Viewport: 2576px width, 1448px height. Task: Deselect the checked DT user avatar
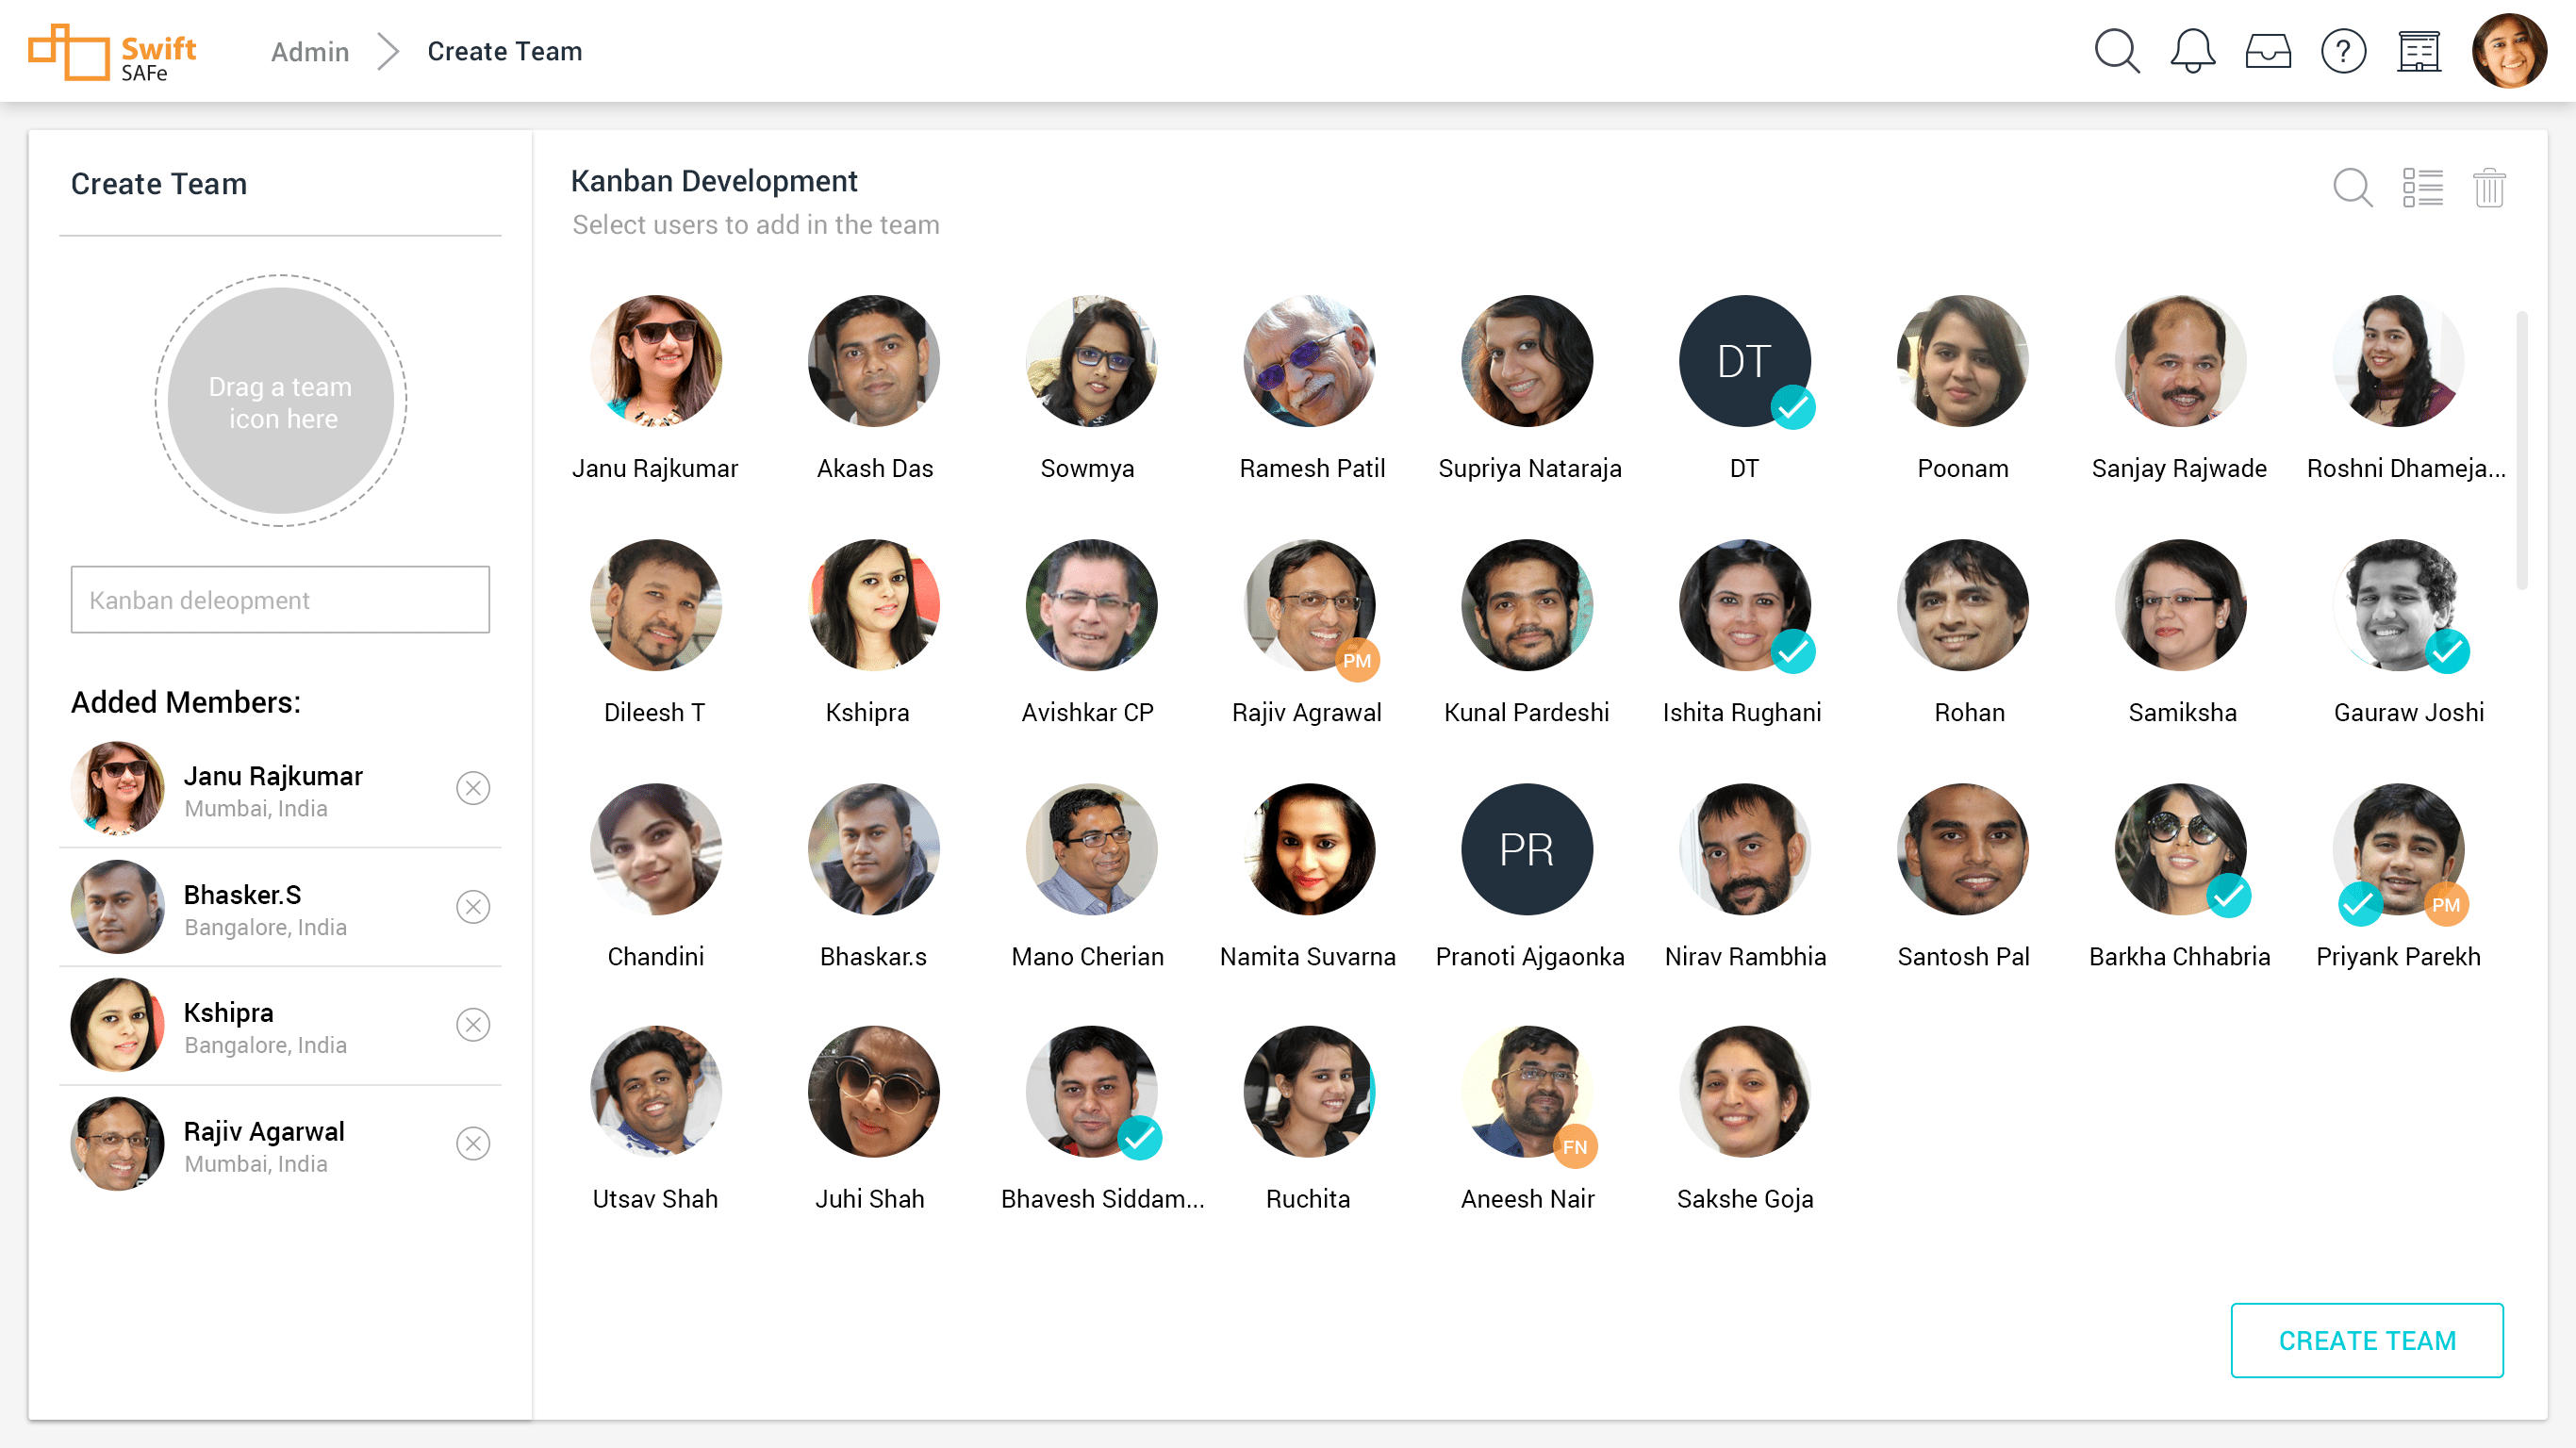pyautogui.click(x=1744, y=361)
